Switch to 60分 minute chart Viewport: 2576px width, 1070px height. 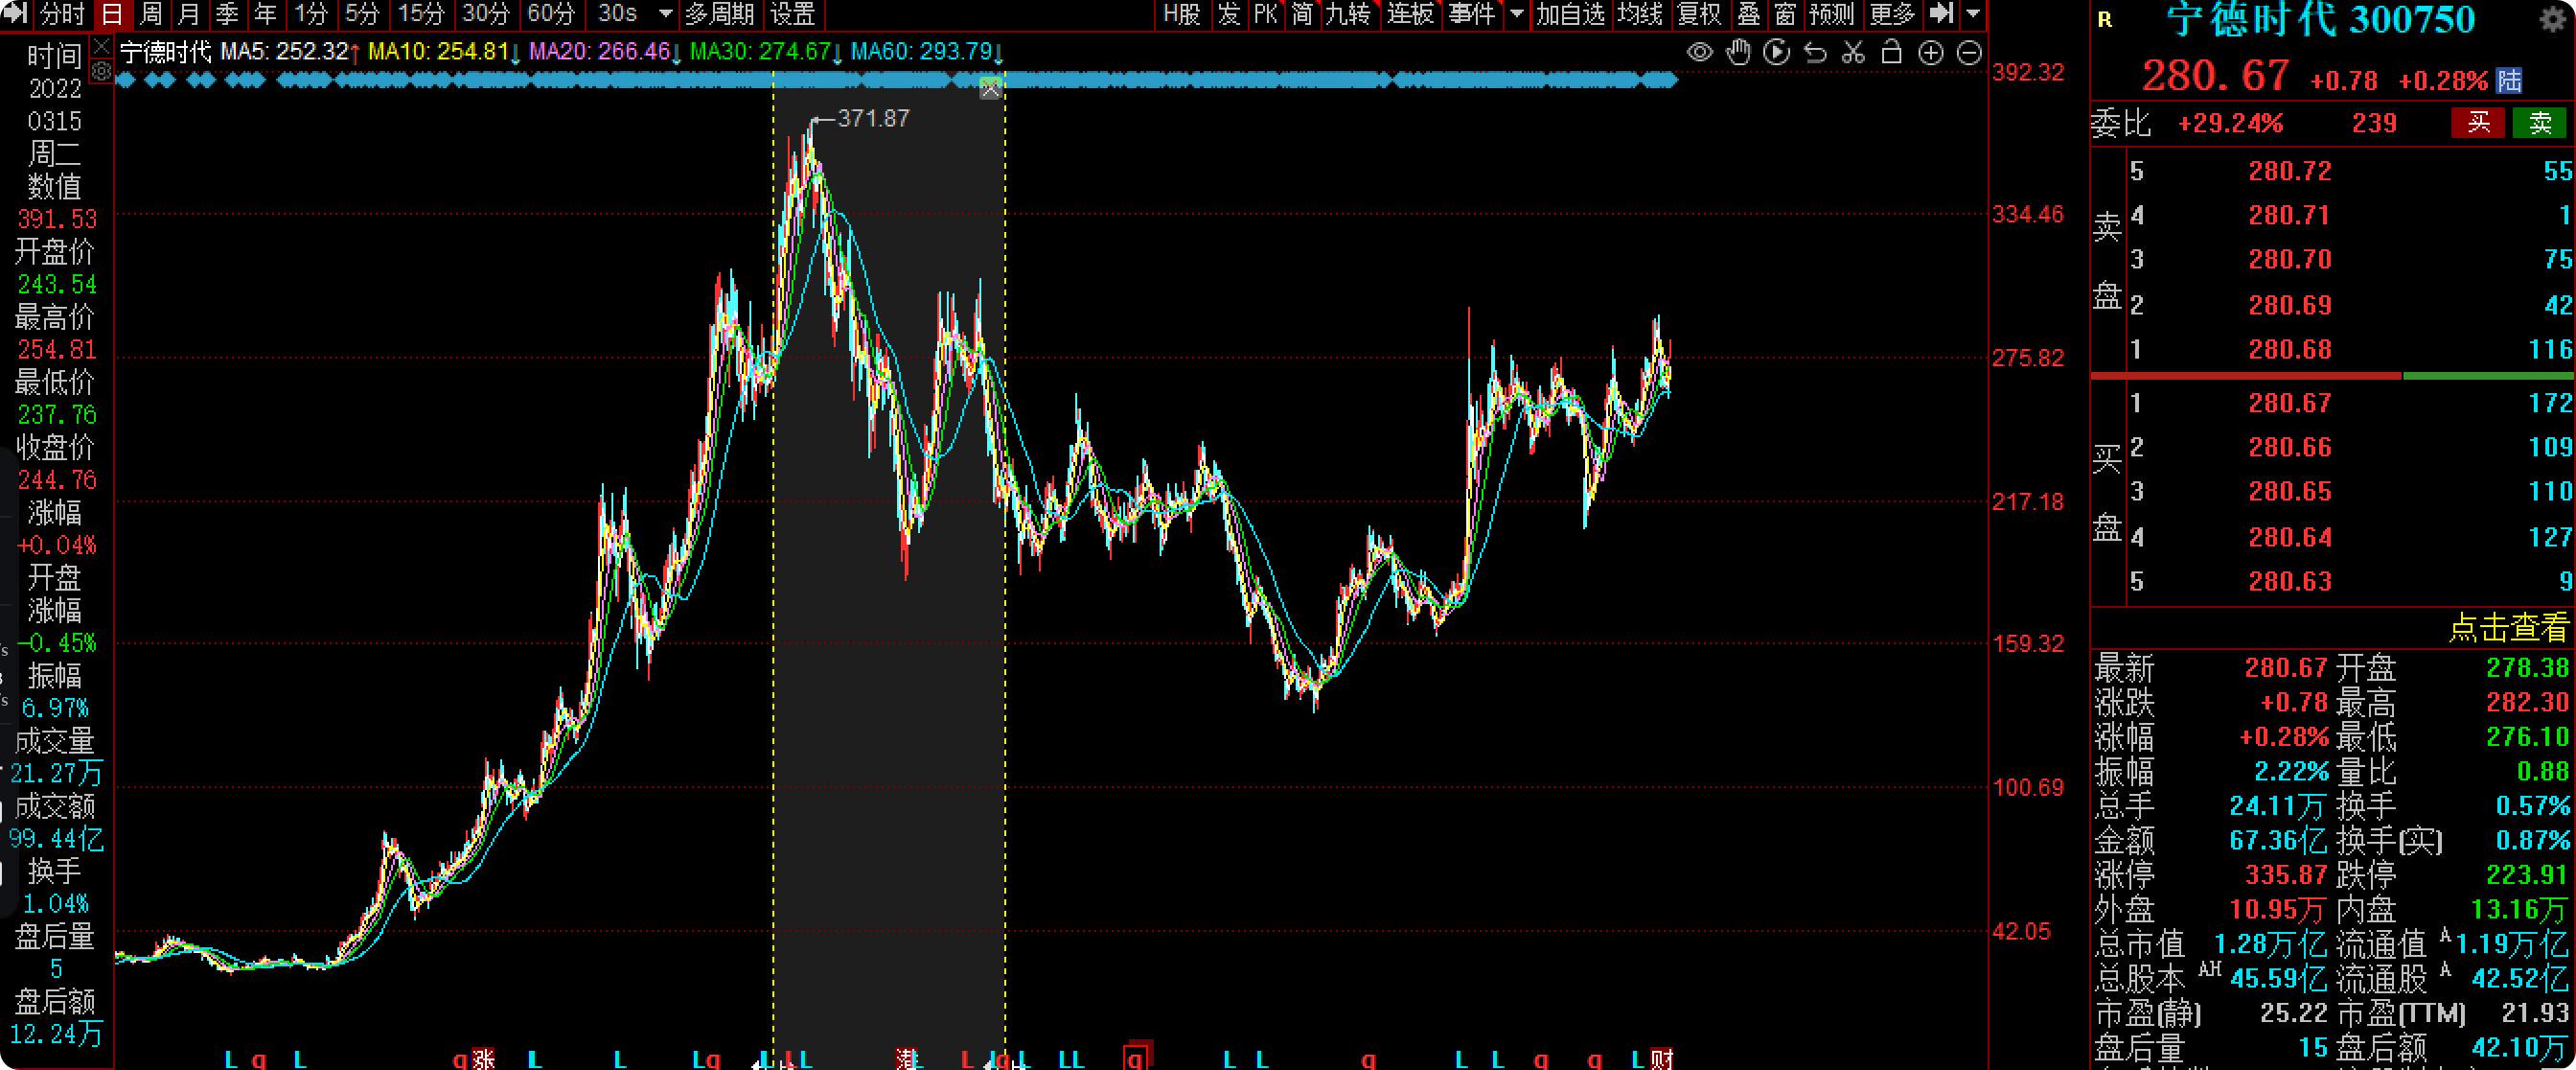point(551,14)
